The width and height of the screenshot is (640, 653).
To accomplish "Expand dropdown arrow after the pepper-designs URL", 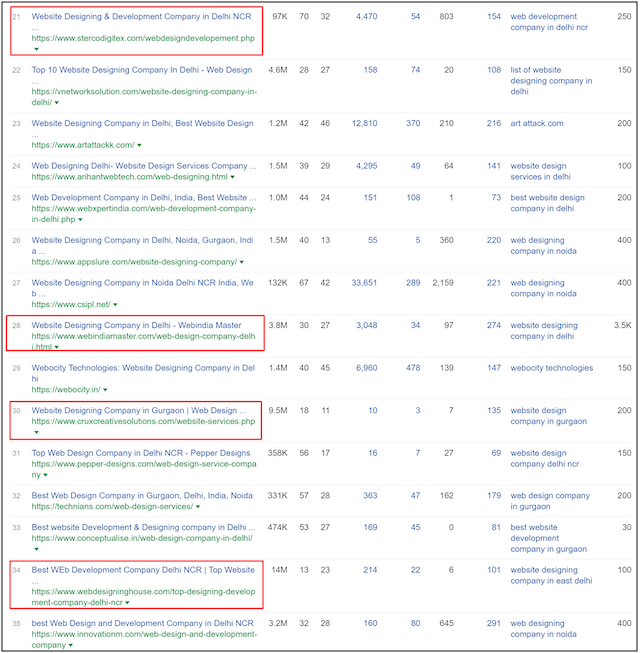I will pyautogui.click(x=45, y=475).
